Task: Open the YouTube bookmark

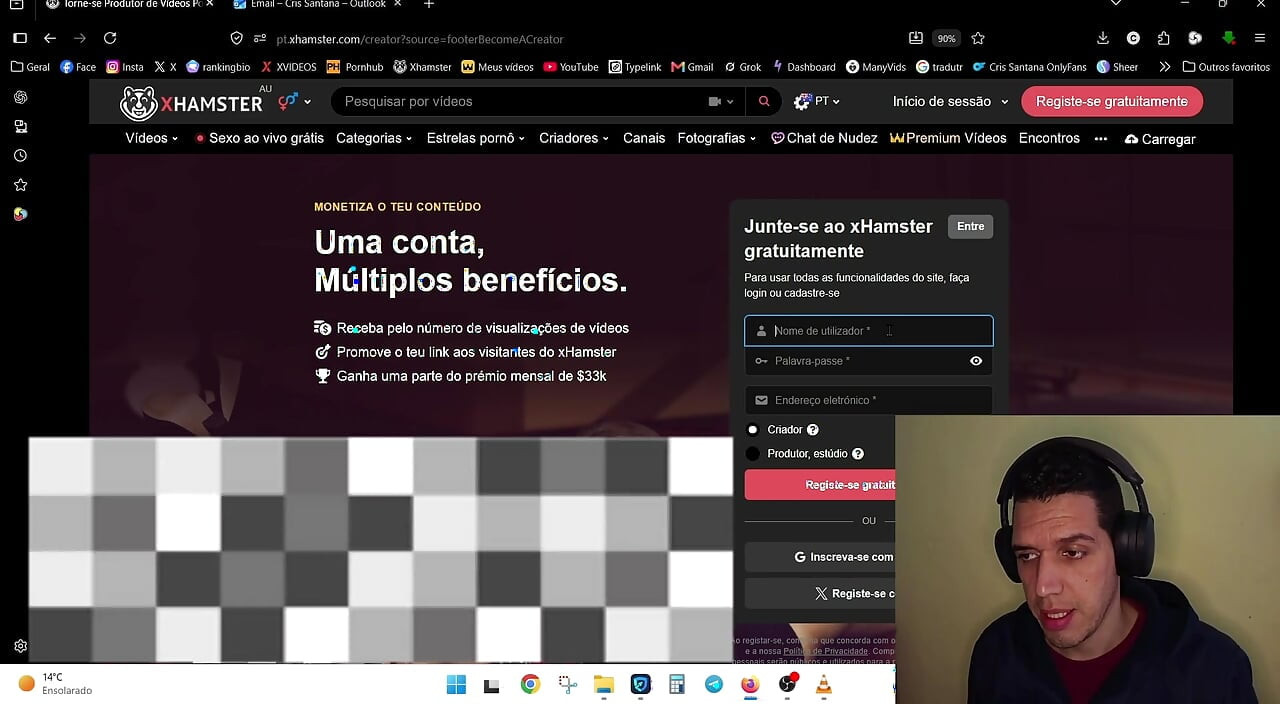Action: [571, 67]
